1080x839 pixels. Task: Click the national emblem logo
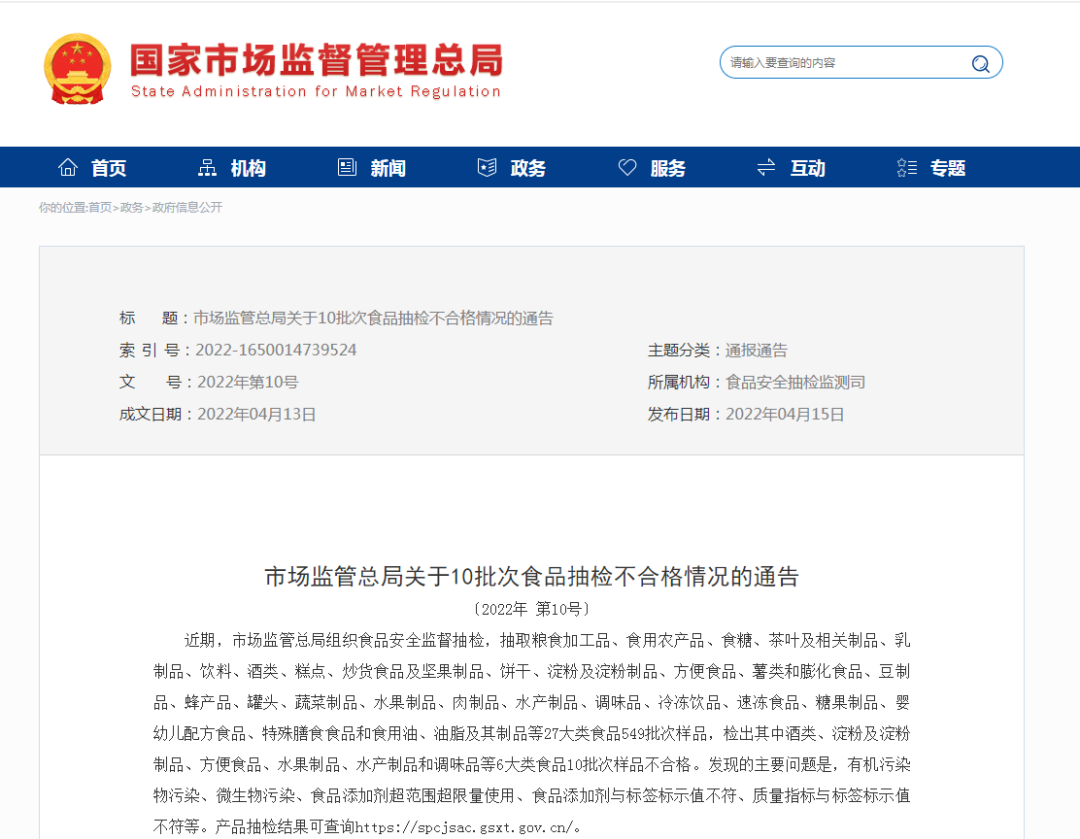pos(77,69)
